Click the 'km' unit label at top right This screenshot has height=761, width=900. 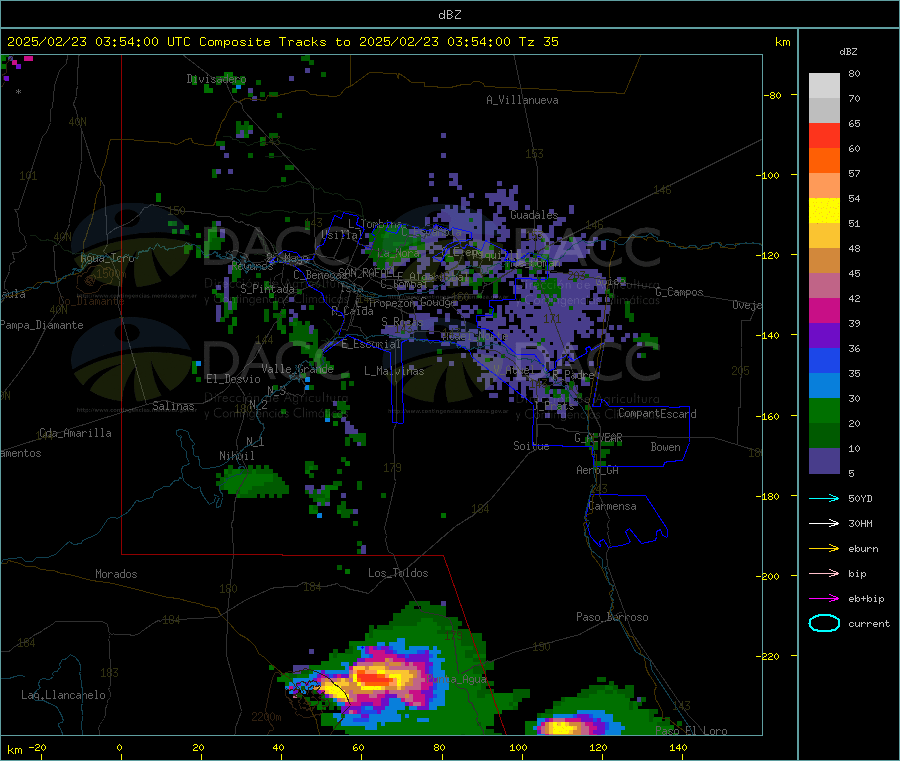click(782, 42)
